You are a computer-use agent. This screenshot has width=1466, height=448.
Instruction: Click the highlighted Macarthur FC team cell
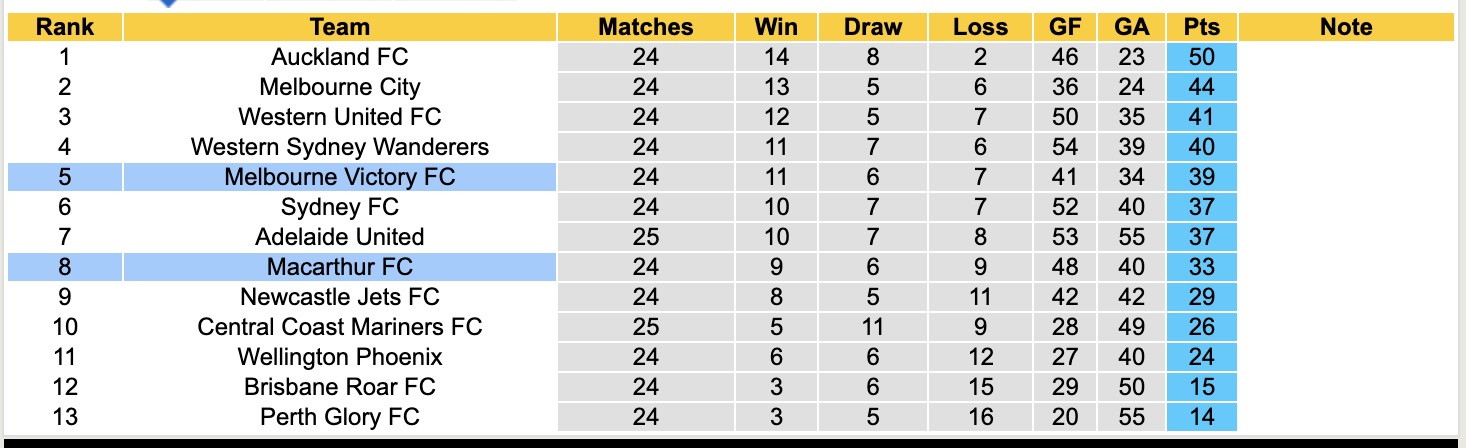(x=340, y=267)
